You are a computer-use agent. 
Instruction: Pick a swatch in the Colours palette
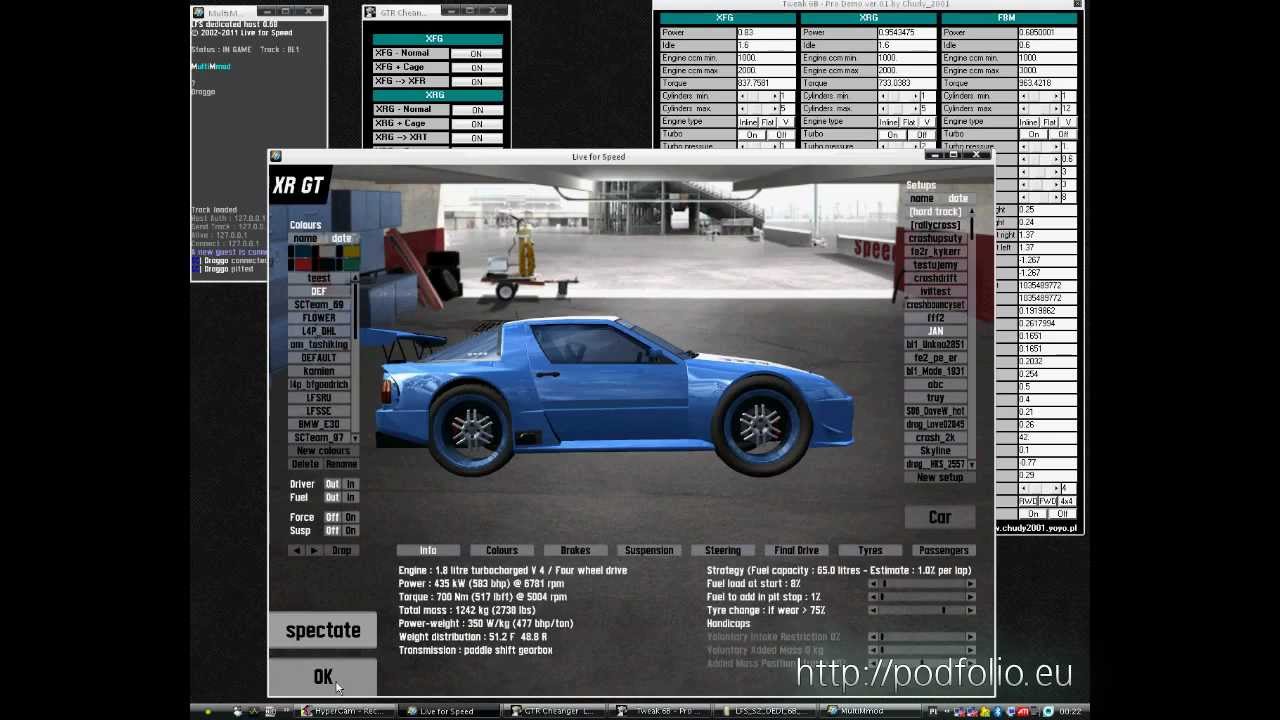[323, 258]
